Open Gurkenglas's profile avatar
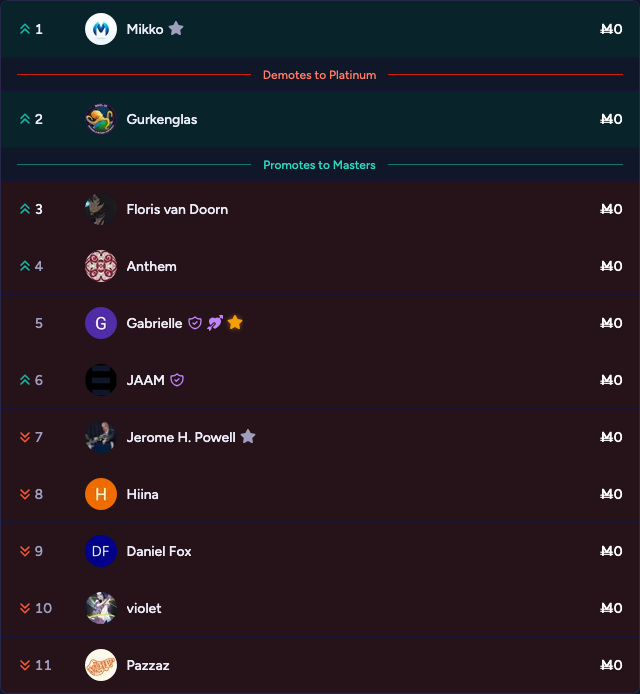The width and height of the screenshot is (640, 694). (x=101, y=119)
